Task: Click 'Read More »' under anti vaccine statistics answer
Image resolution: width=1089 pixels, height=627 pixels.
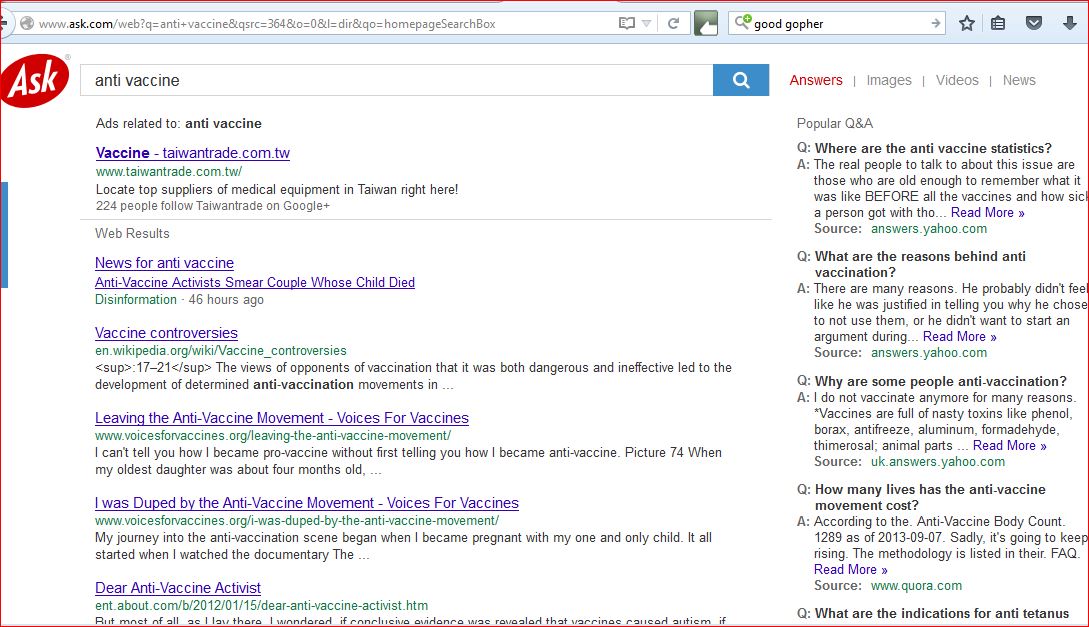Action: click(987, 212)
